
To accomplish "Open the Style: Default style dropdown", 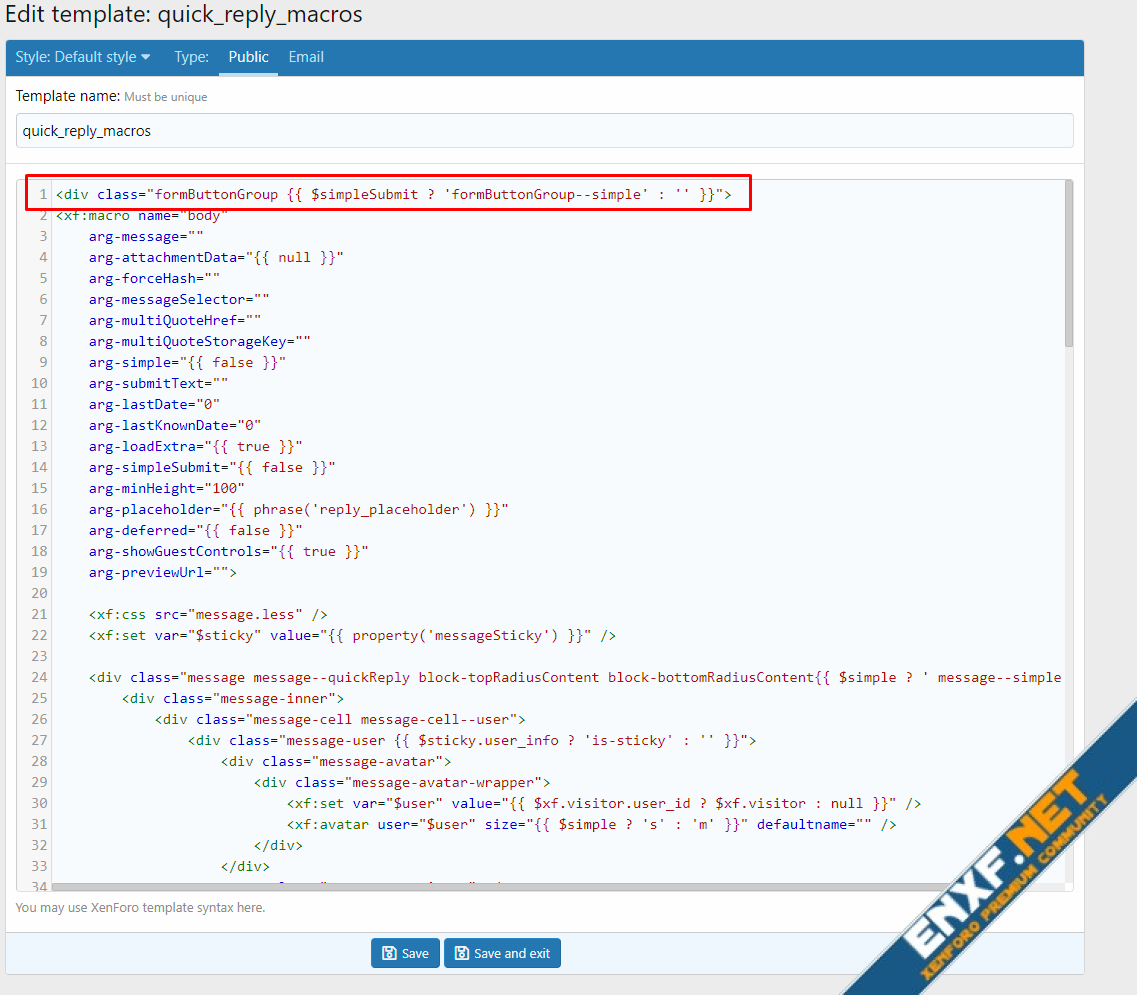I will pos(83,57).
